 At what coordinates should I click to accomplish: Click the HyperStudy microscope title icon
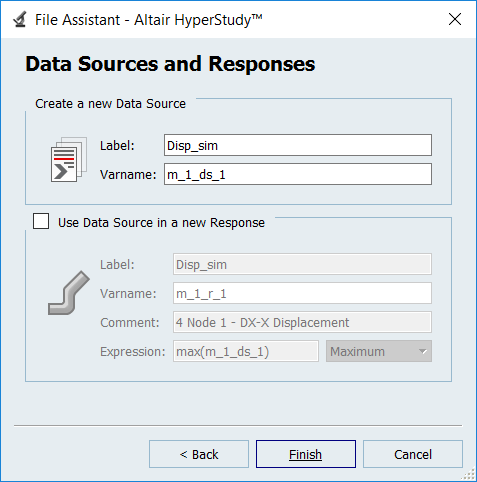[20, 19]
